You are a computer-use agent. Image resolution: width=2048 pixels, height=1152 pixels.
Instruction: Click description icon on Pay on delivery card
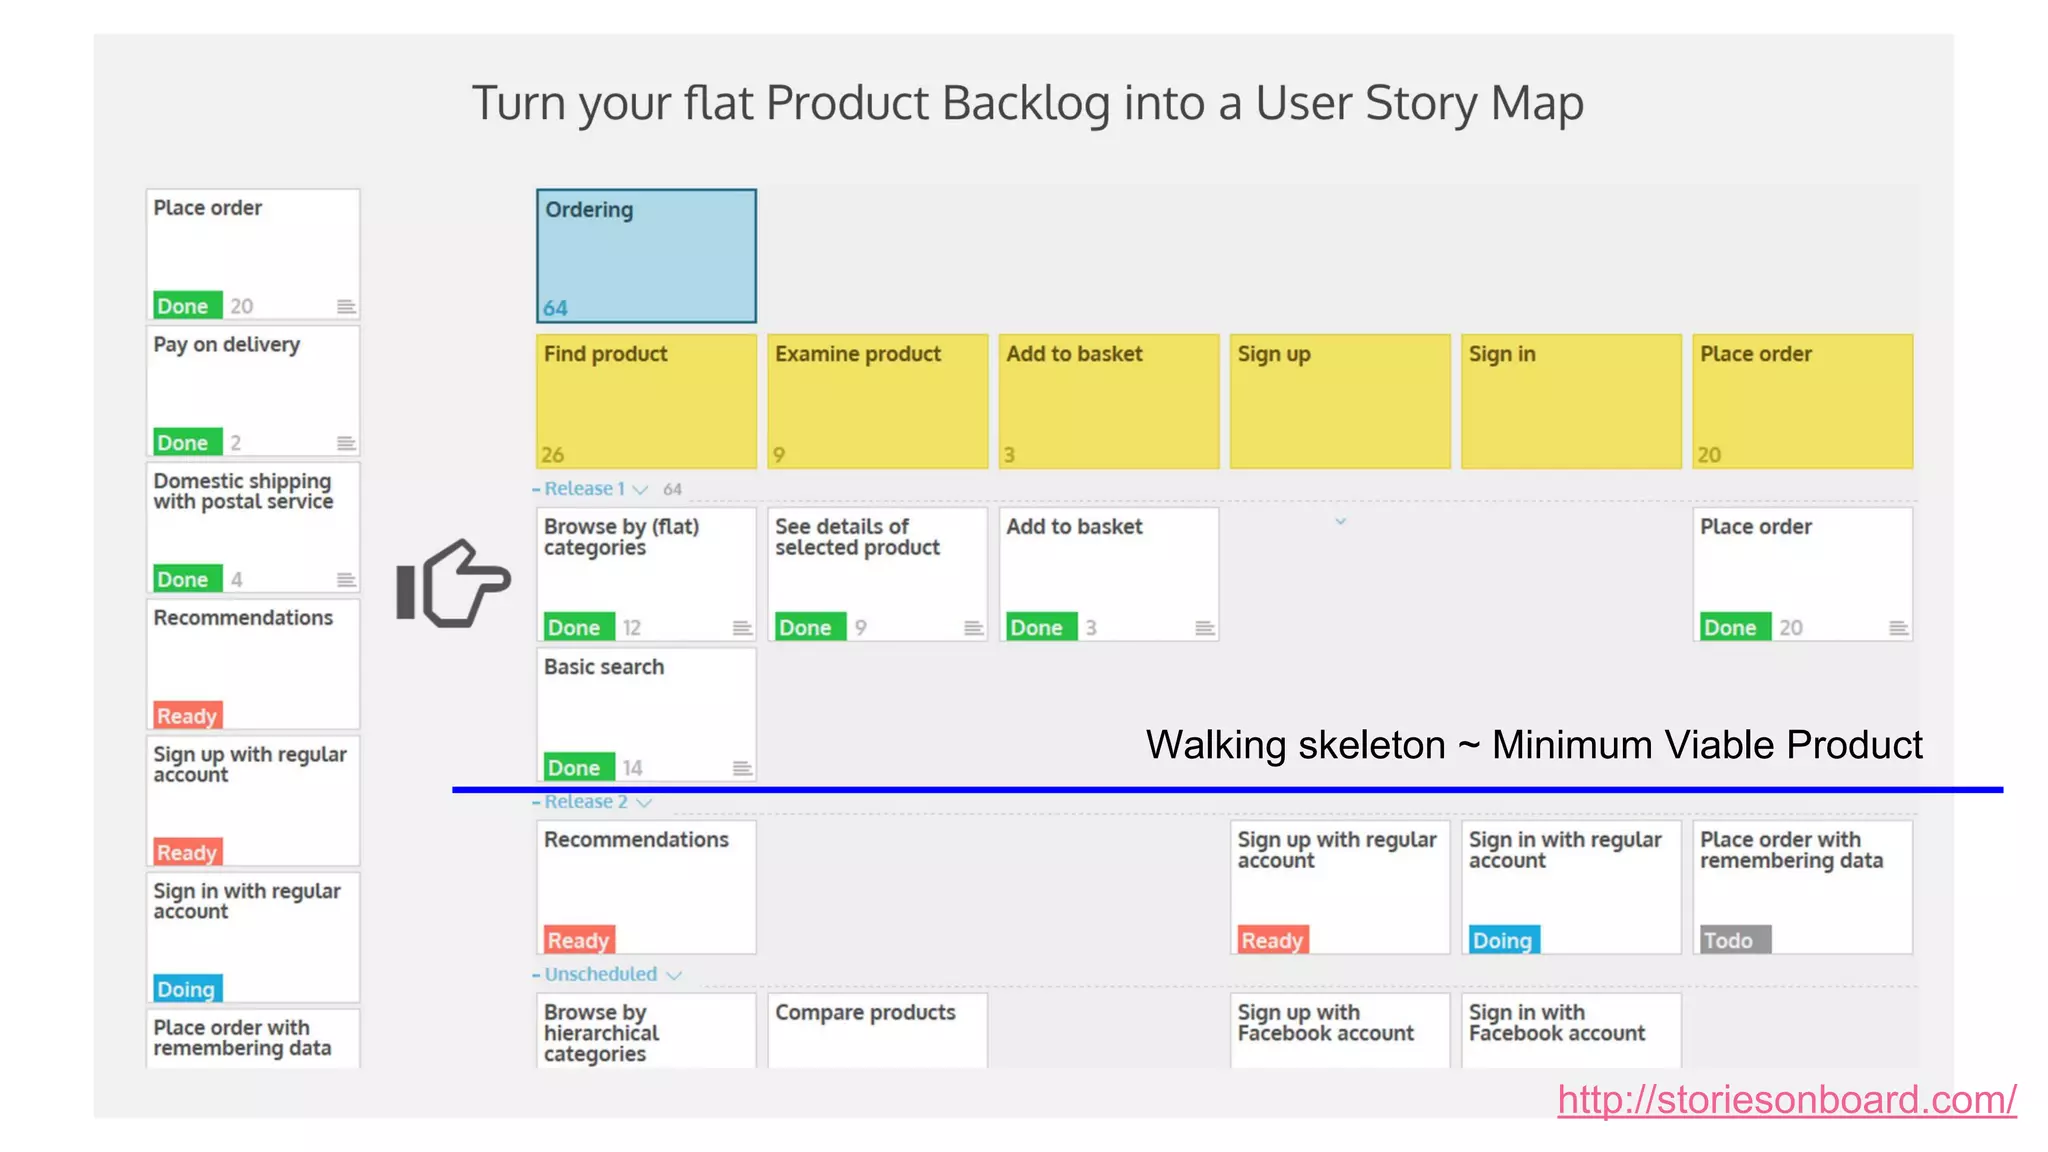(346, 443)
